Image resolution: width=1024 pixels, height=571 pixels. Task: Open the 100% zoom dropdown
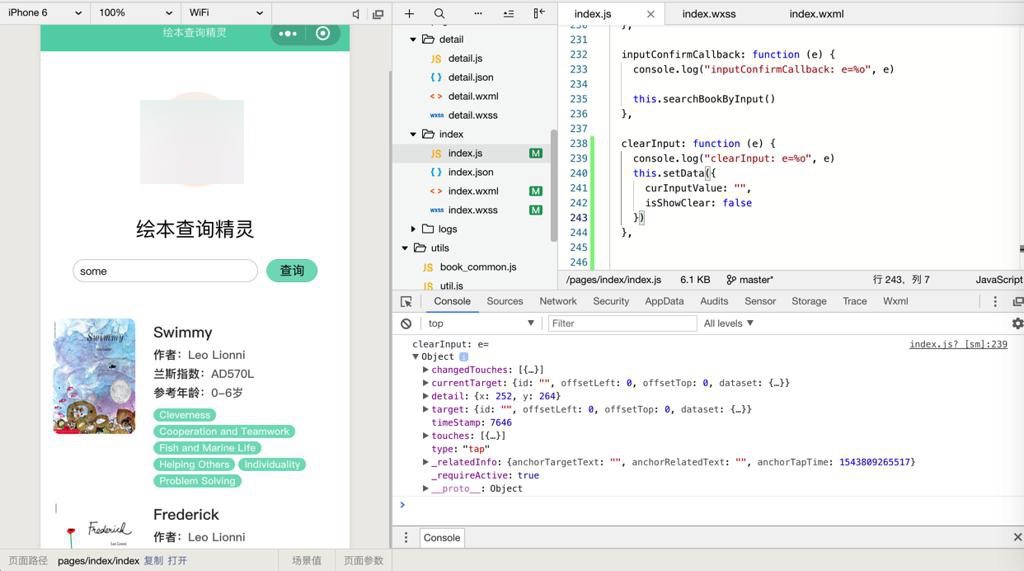tap(135, 12)
